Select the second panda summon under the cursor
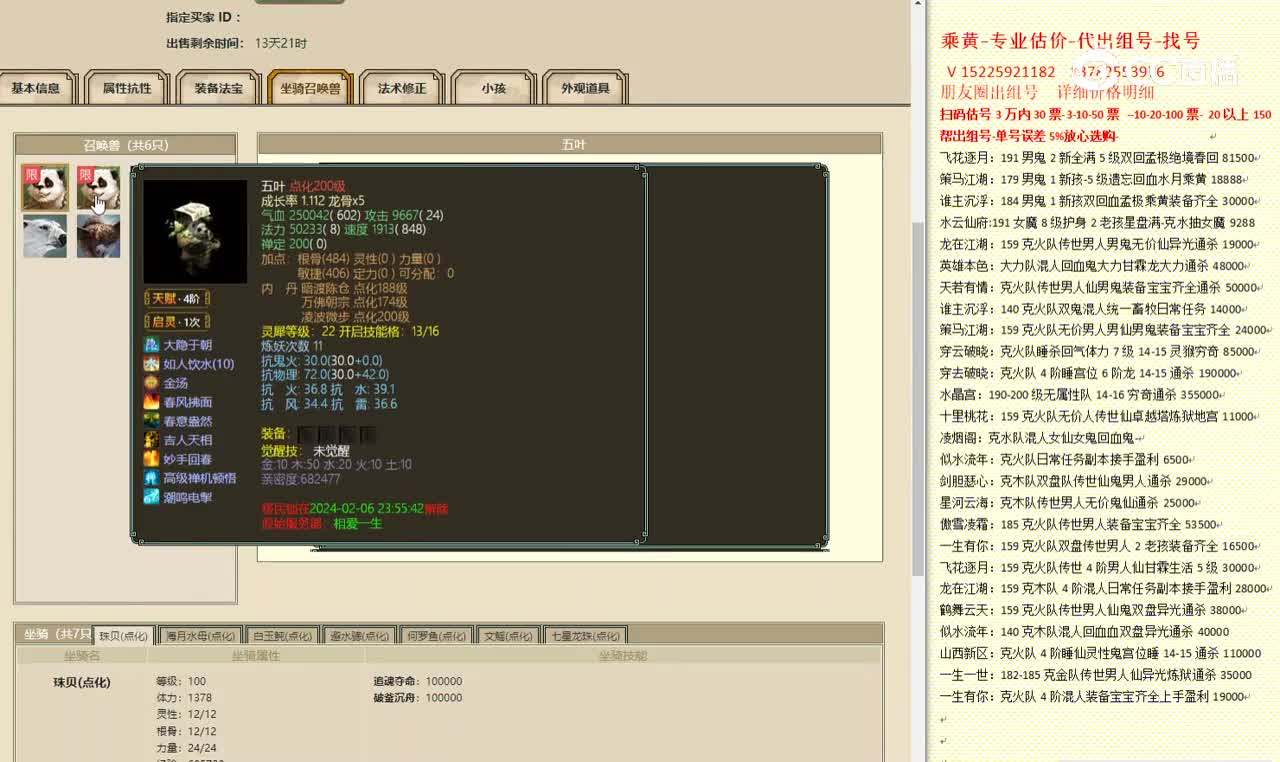 (98, 188)
